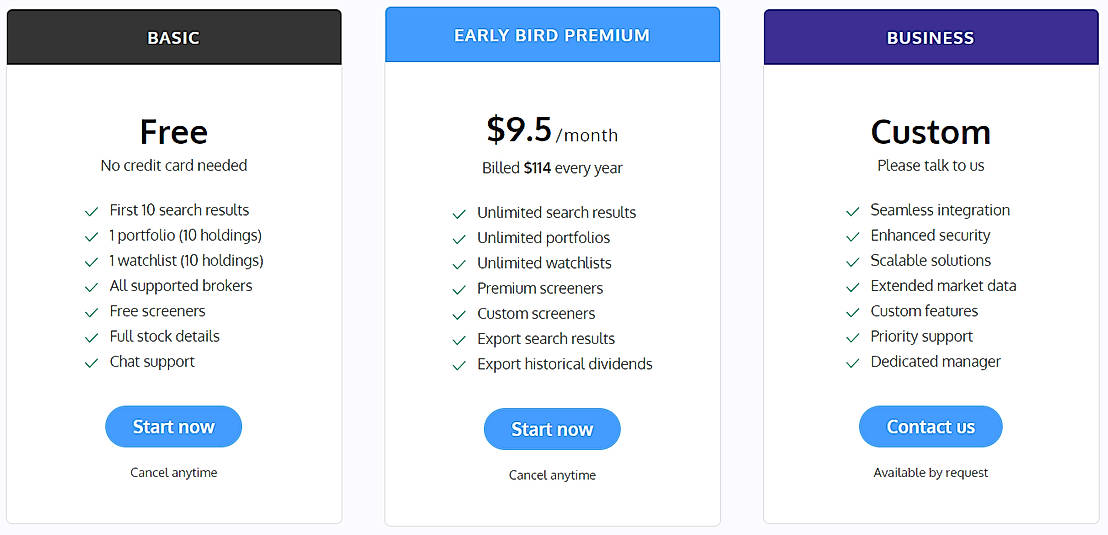The height and width of the screenshot is (535, 1108).
Task: Click checkmark beside Seamless integration
Action: click(852, 211)
